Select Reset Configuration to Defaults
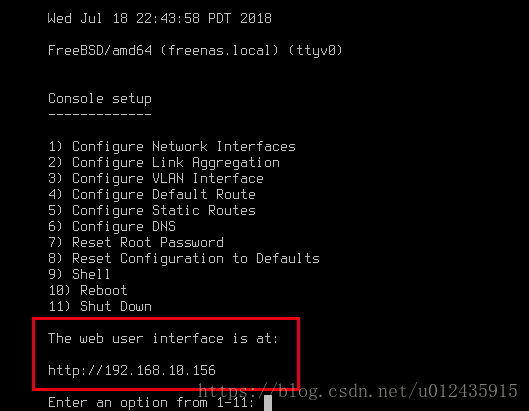The image size is (529, 411). pyautogui.click(x=184, y=259)
